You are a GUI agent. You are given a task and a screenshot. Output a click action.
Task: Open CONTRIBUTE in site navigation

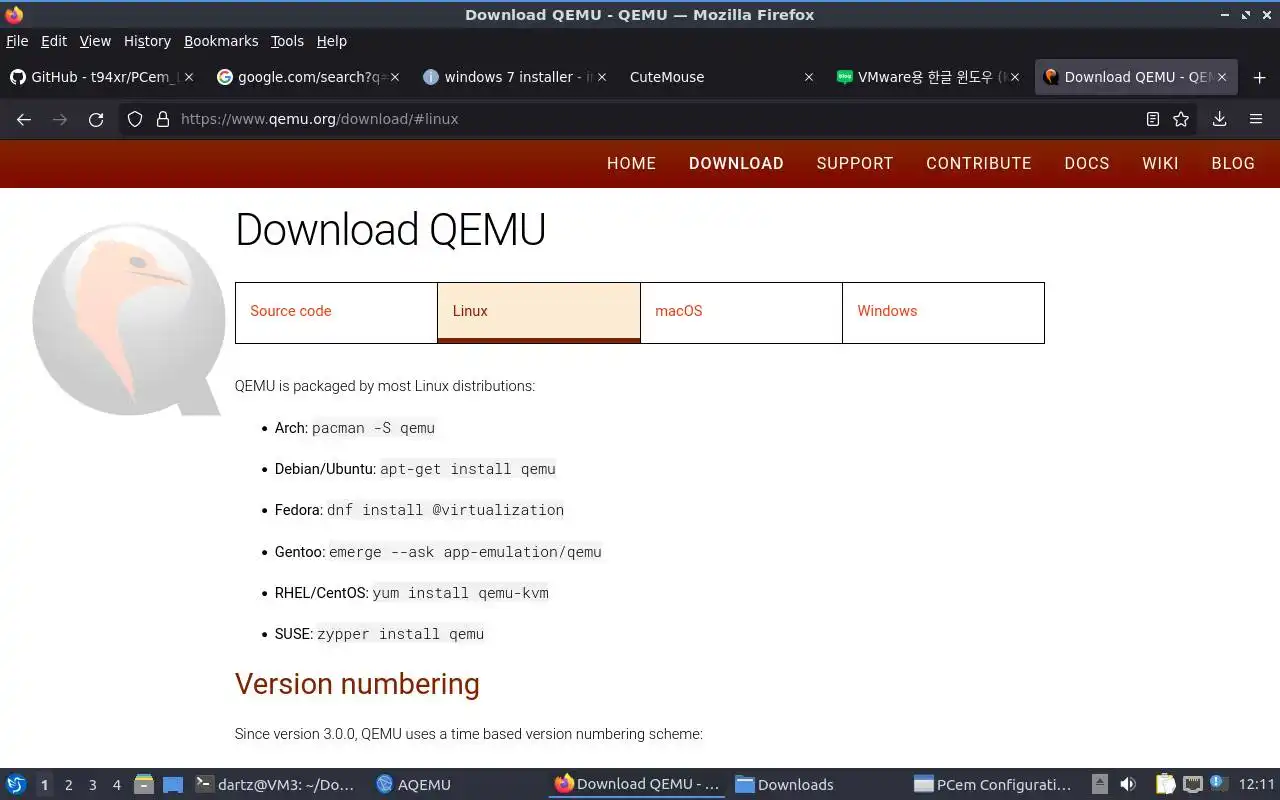(x=979, y=163)
